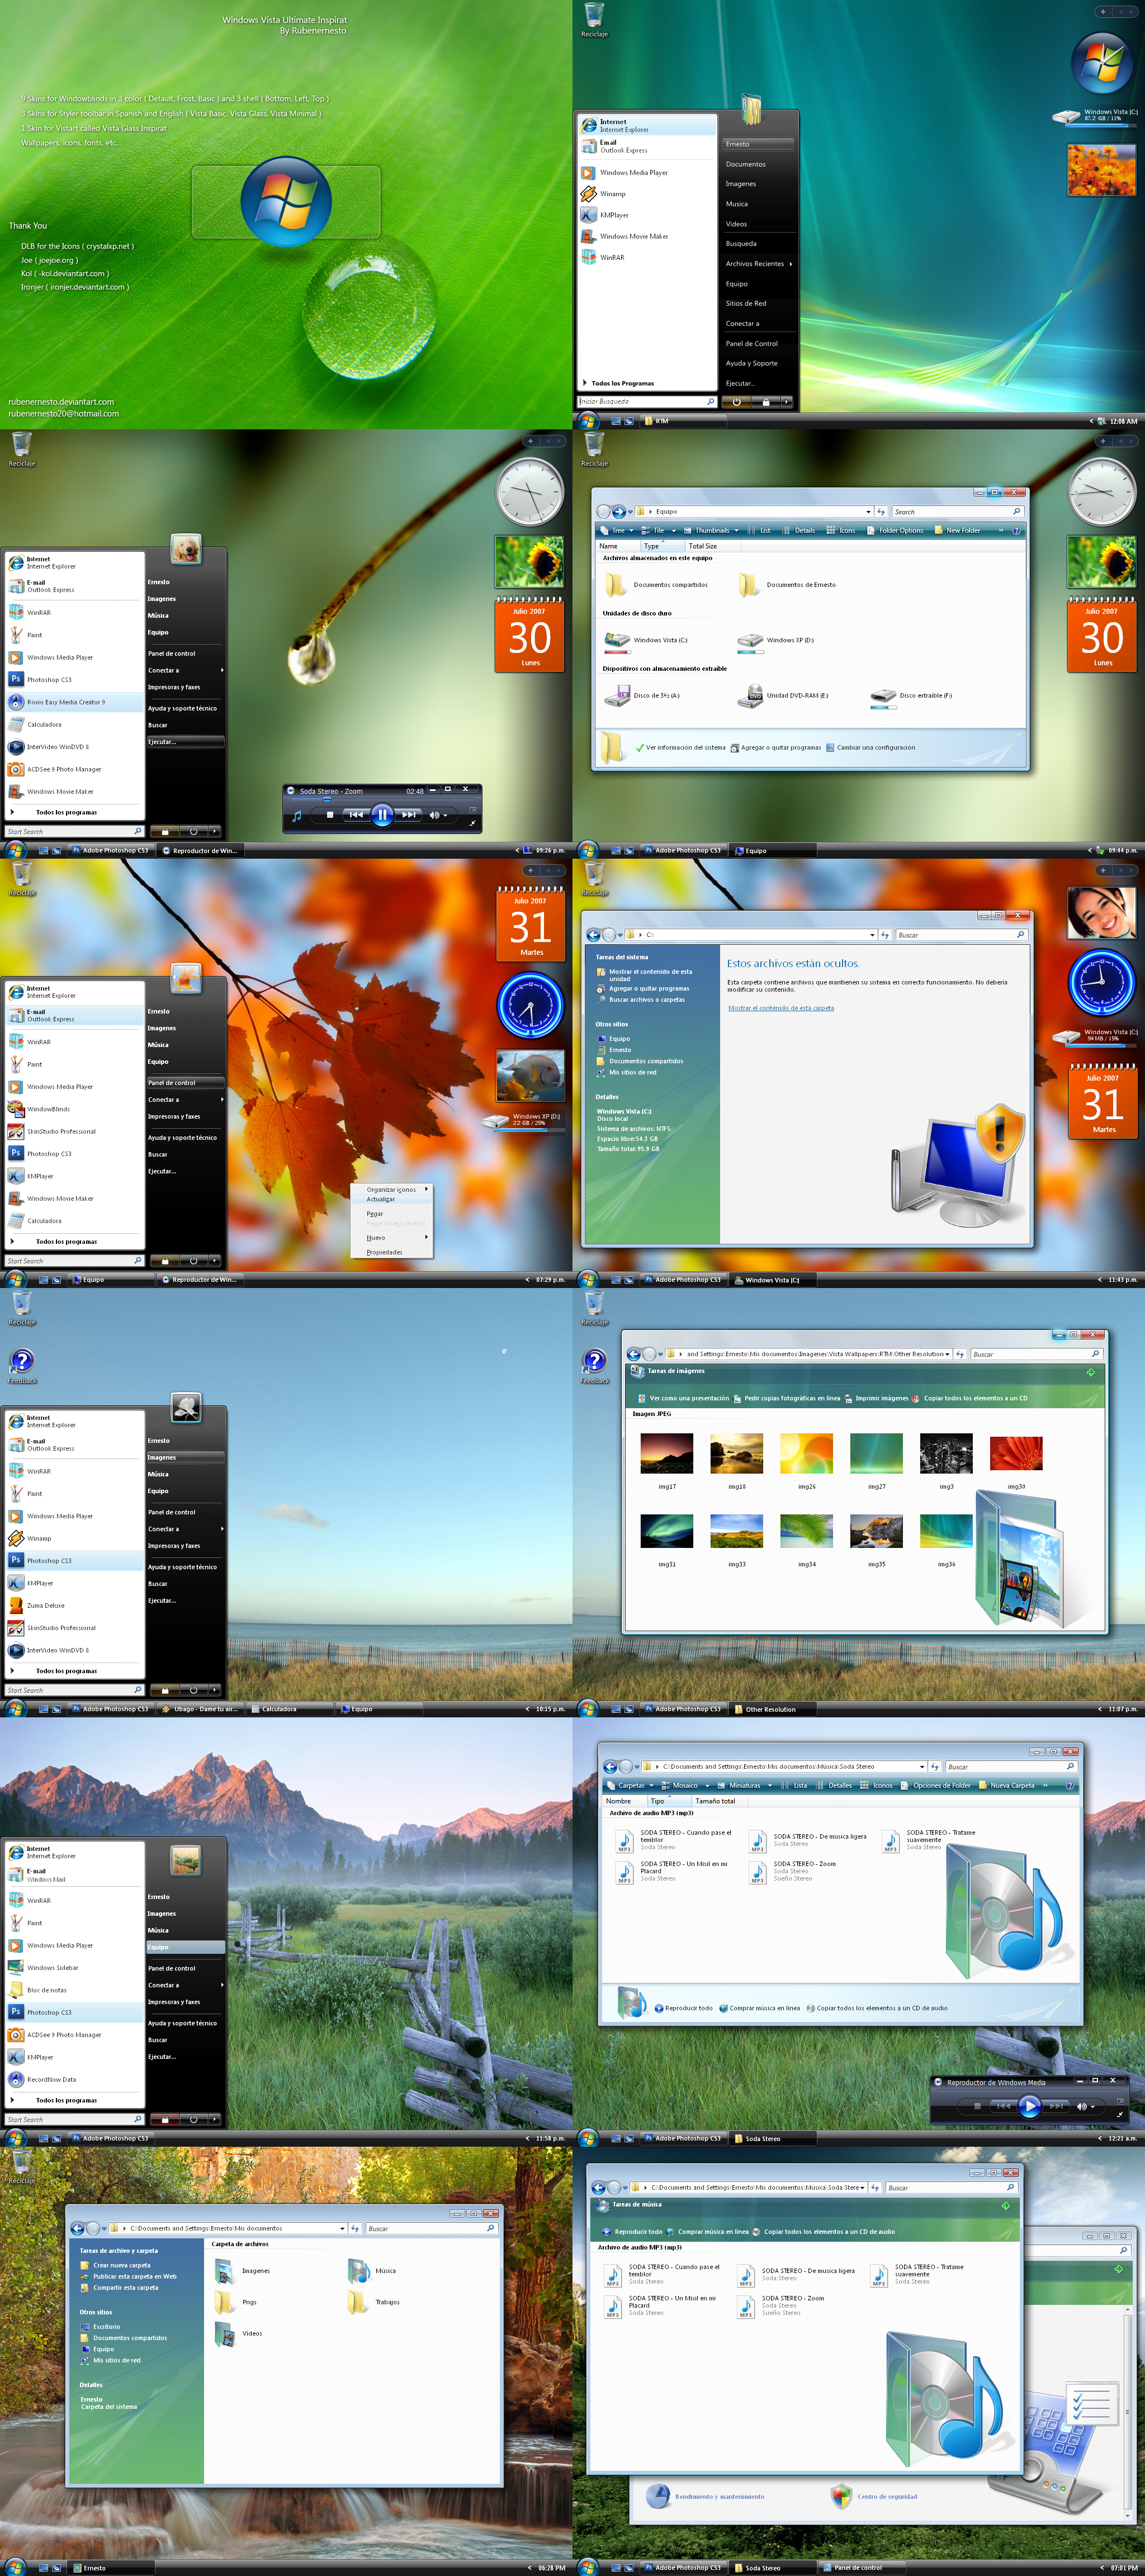The height and width of the screenshot is (2576, 1145).
Task: Expand the Tree toolbar dropdown
Action: [x=633, y=530]
